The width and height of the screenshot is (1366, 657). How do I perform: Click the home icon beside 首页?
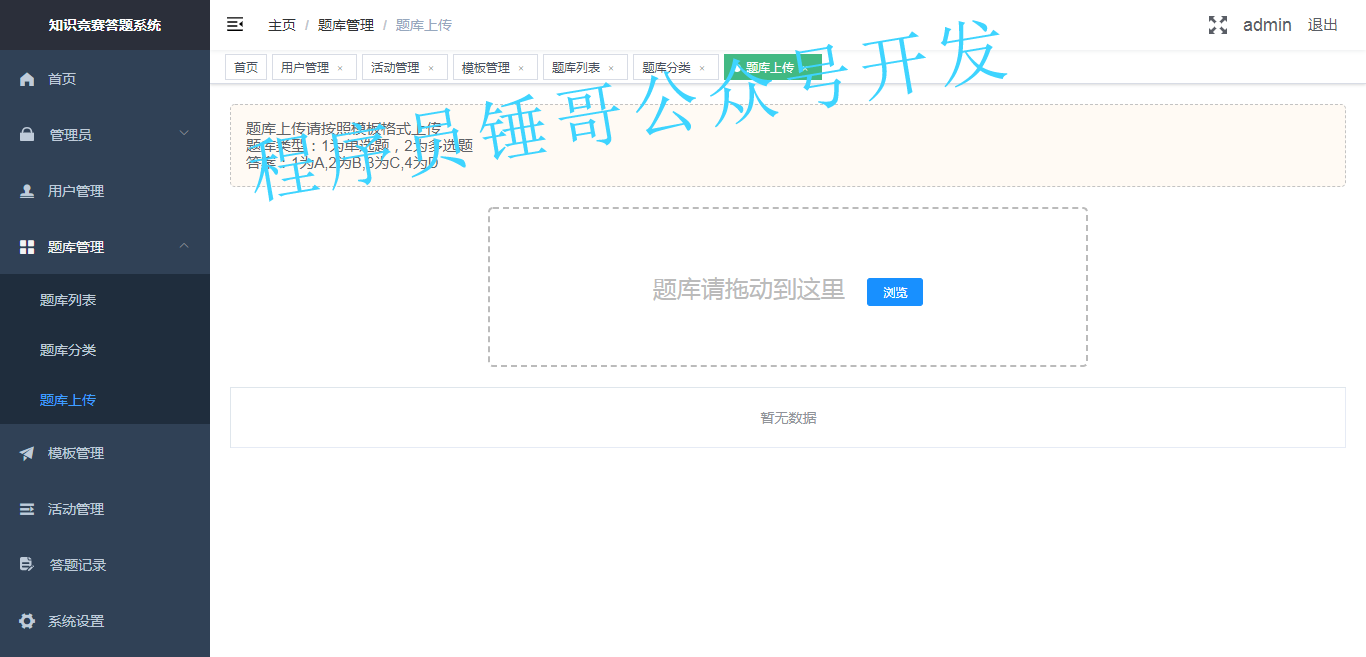(x=27, y=79)
